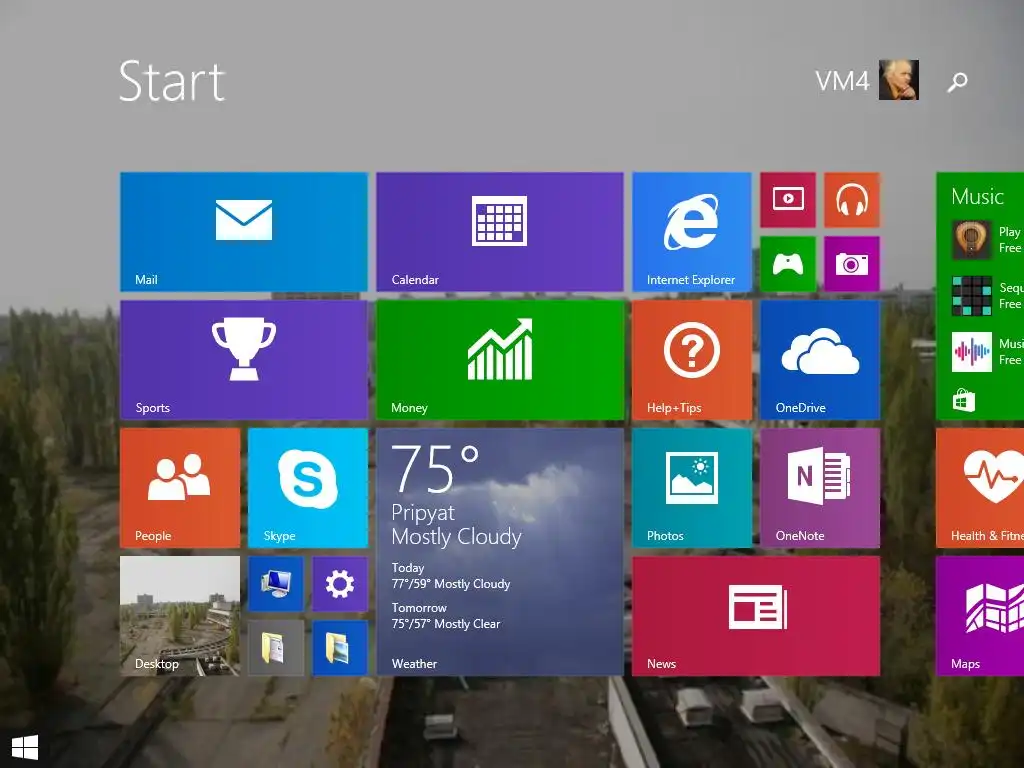Open the Camera small tile
1024x768 pixels.
click(x=852, y=264)
